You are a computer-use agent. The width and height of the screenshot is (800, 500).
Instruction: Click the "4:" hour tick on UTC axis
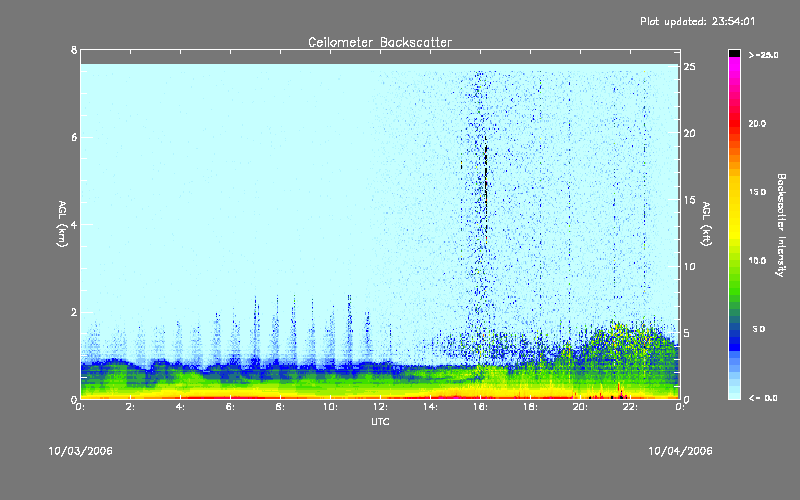pos(181,407)
